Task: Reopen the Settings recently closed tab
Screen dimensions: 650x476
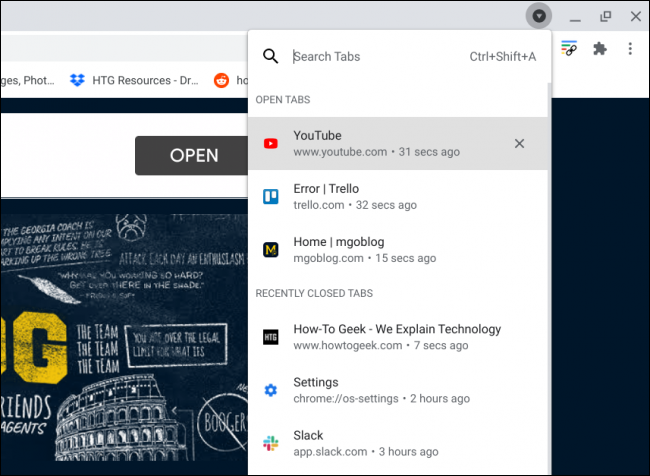Action: [x=380, y=390]
